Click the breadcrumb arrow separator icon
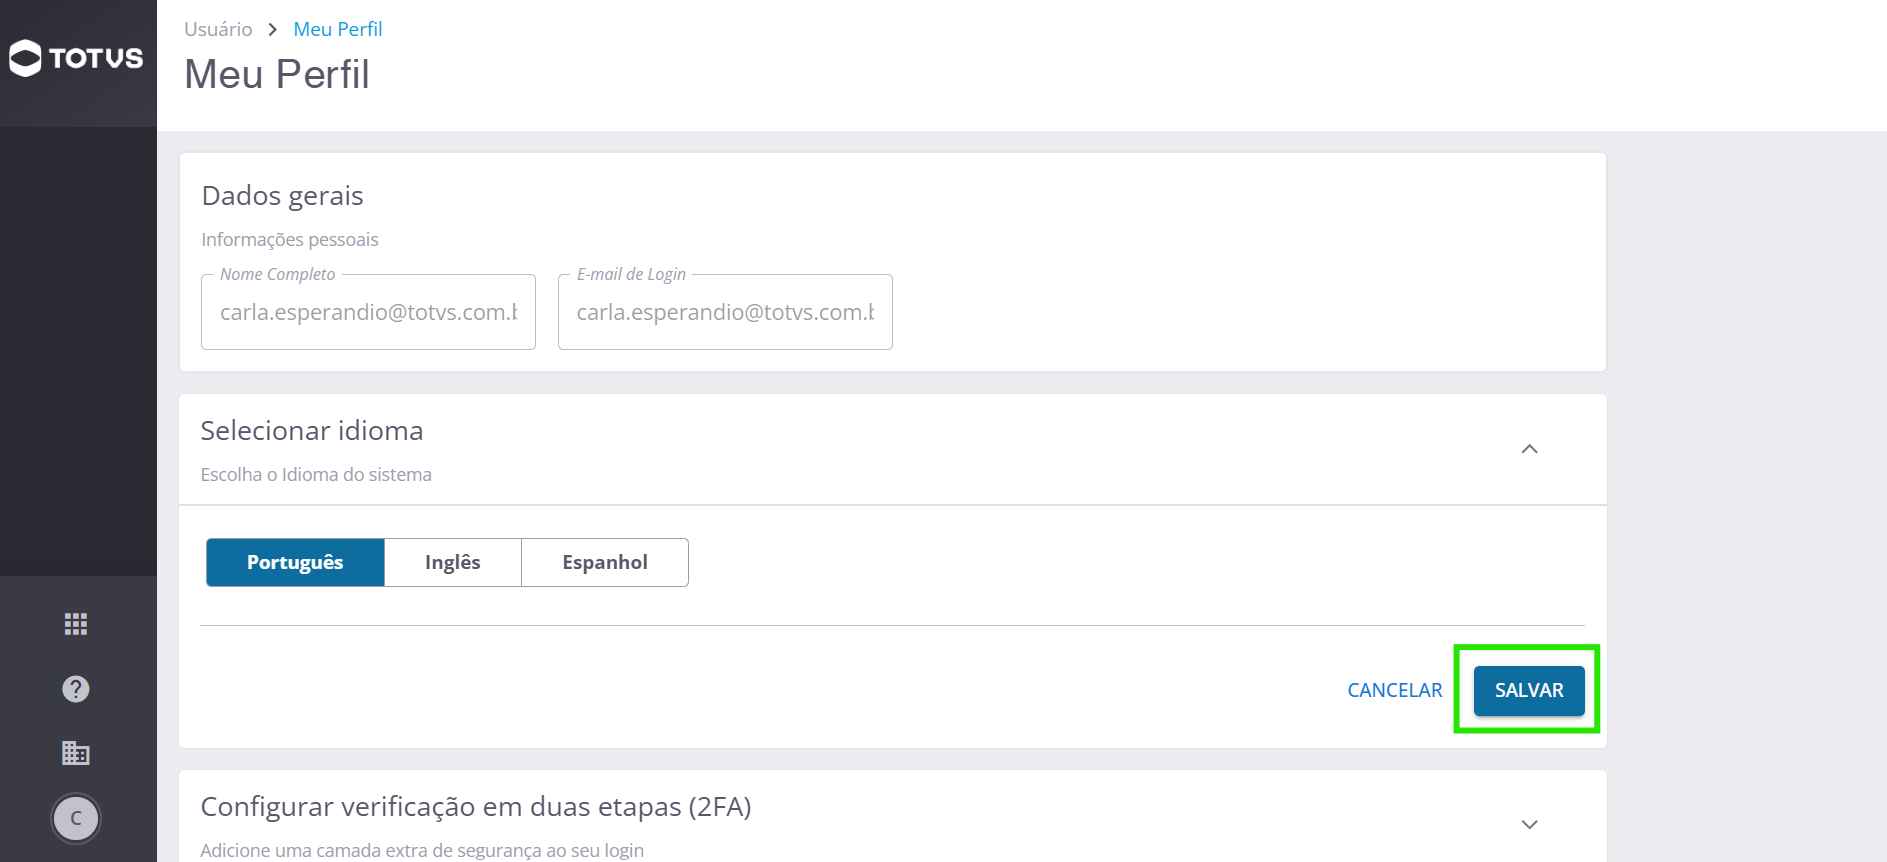 tap(272, 30)
